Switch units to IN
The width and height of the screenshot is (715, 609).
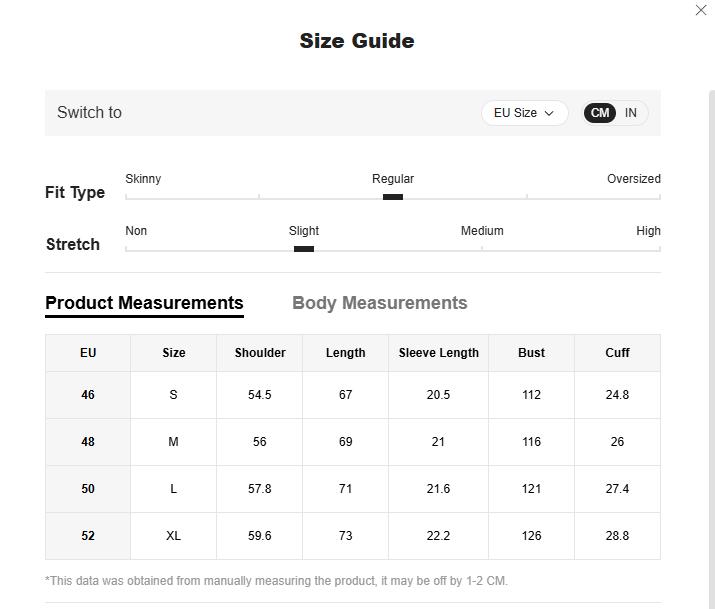point(631,113)
